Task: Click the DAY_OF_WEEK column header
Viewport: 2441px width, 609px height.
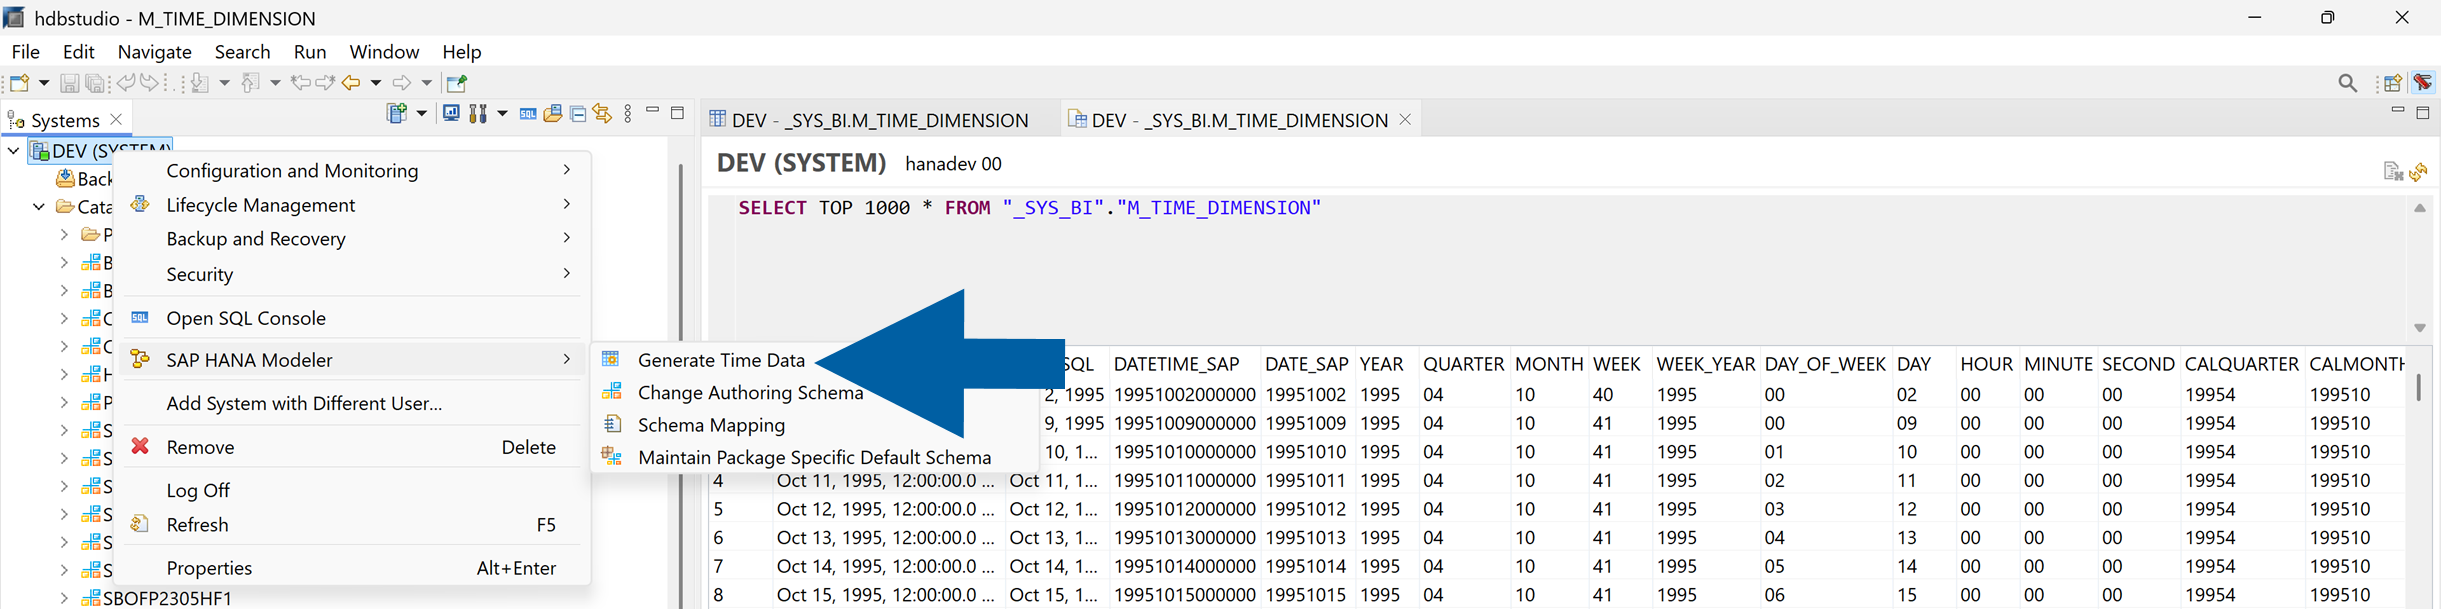Action: tap(1824, 364)
